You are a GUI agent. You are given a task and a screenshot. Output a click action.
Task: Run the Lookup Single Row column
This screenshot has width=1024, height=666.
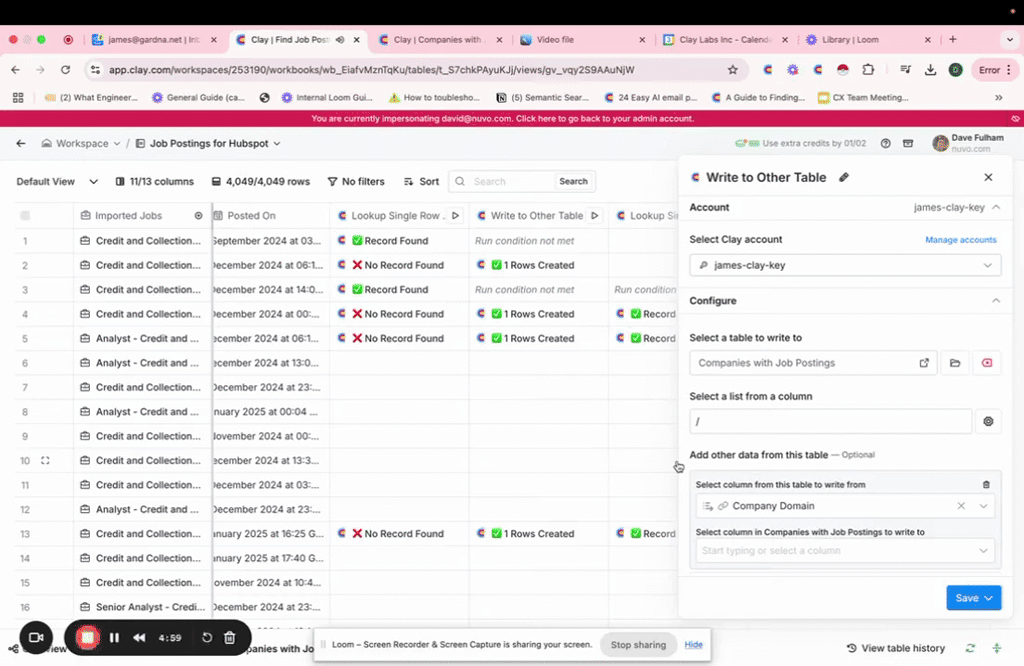pyautogui.click(x=456, y=216)
